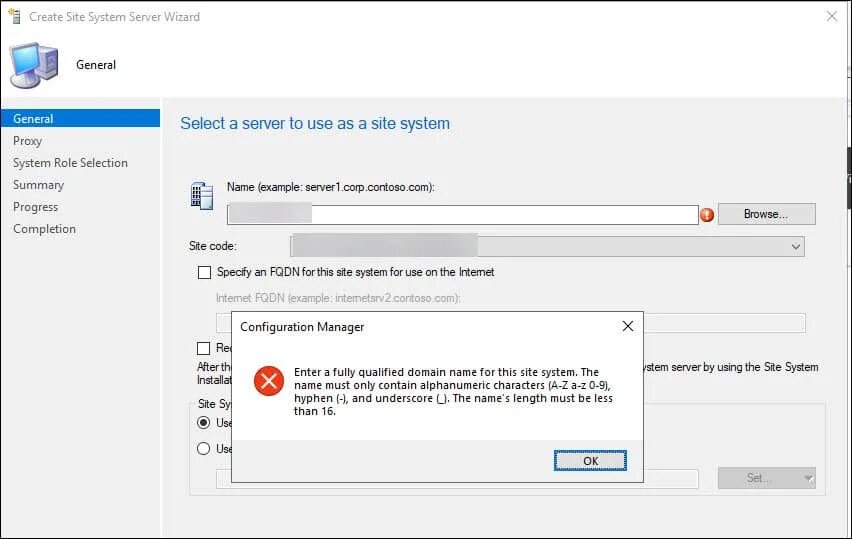Screen dimensions: 852x539
Task: Close the Create Site System Server Wizard
Action: click(832, 16)
